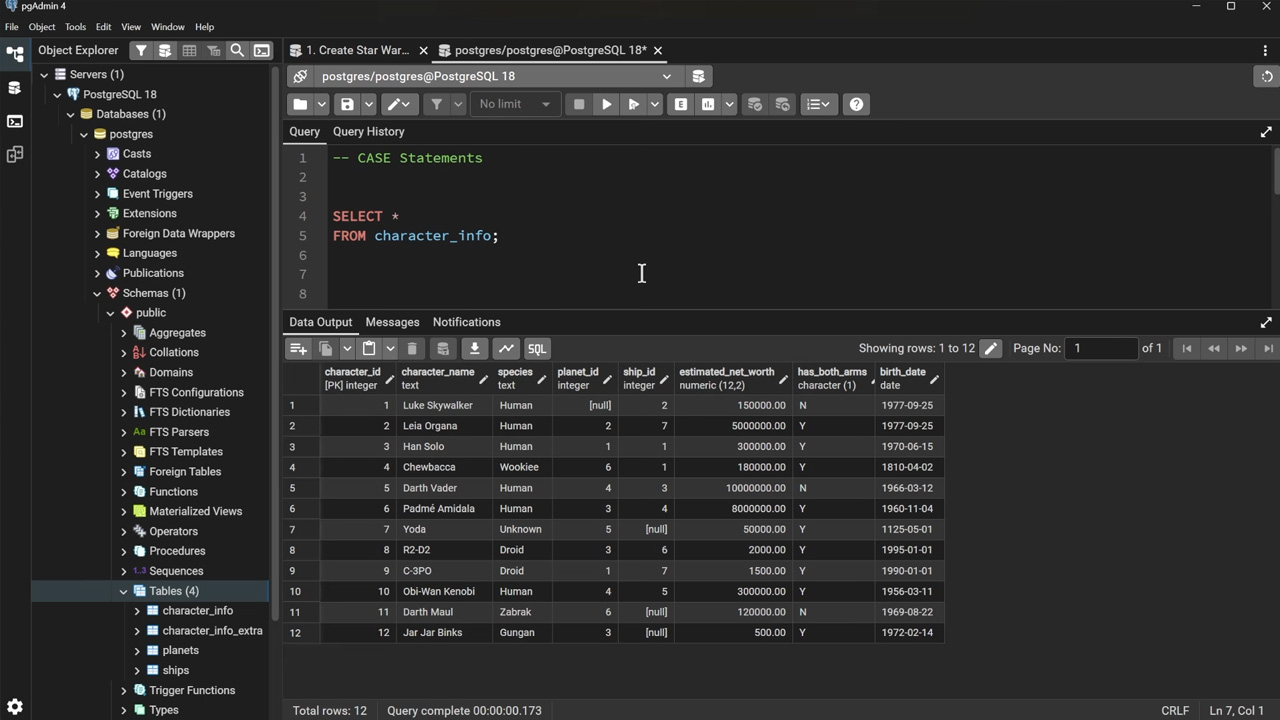Switch to the Messages tab
The width and height of the screenshot is (1280, 720).
click(x=392, y=322)
